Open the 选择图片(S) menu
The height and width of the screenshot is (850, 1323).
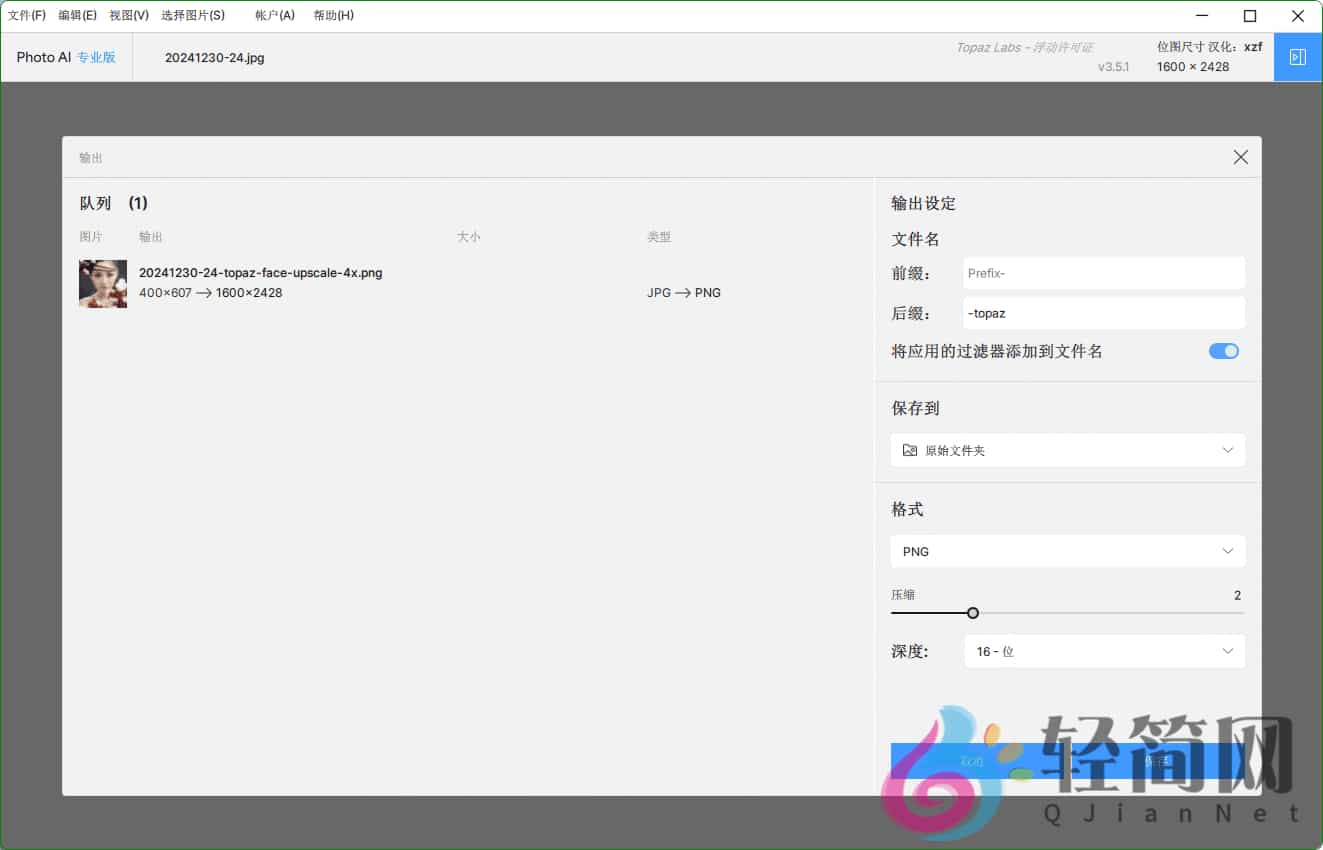click(193, 15)
